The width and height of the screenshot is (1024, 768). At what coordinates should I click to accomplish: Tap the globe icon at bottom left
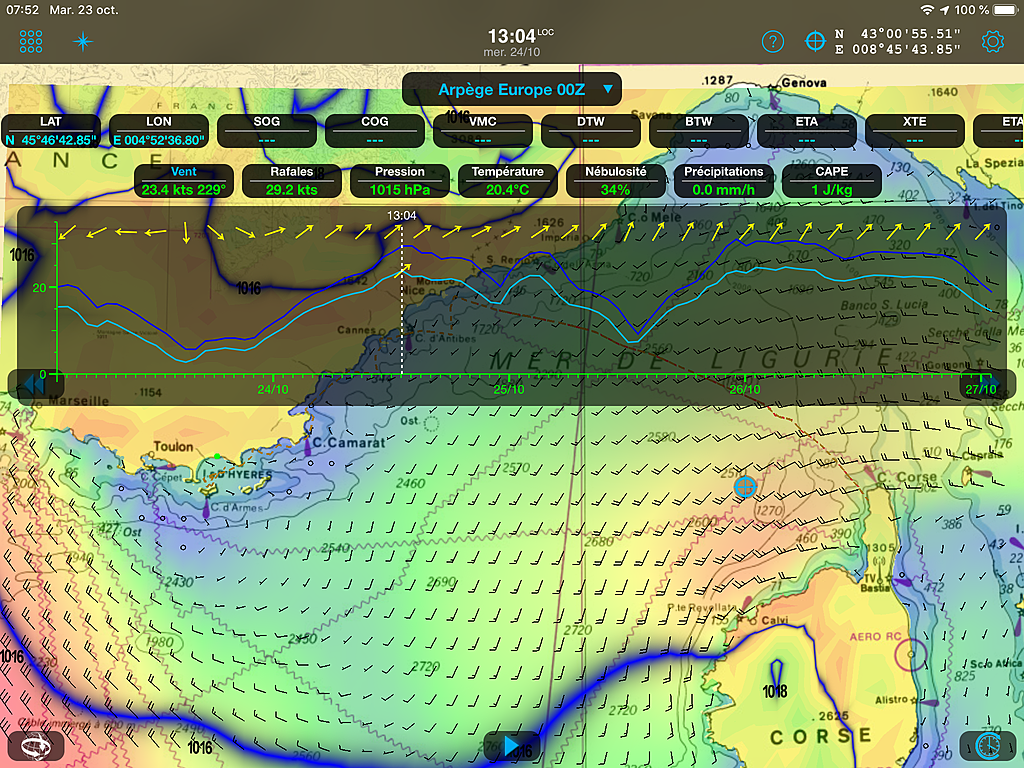tap(35, 746)
